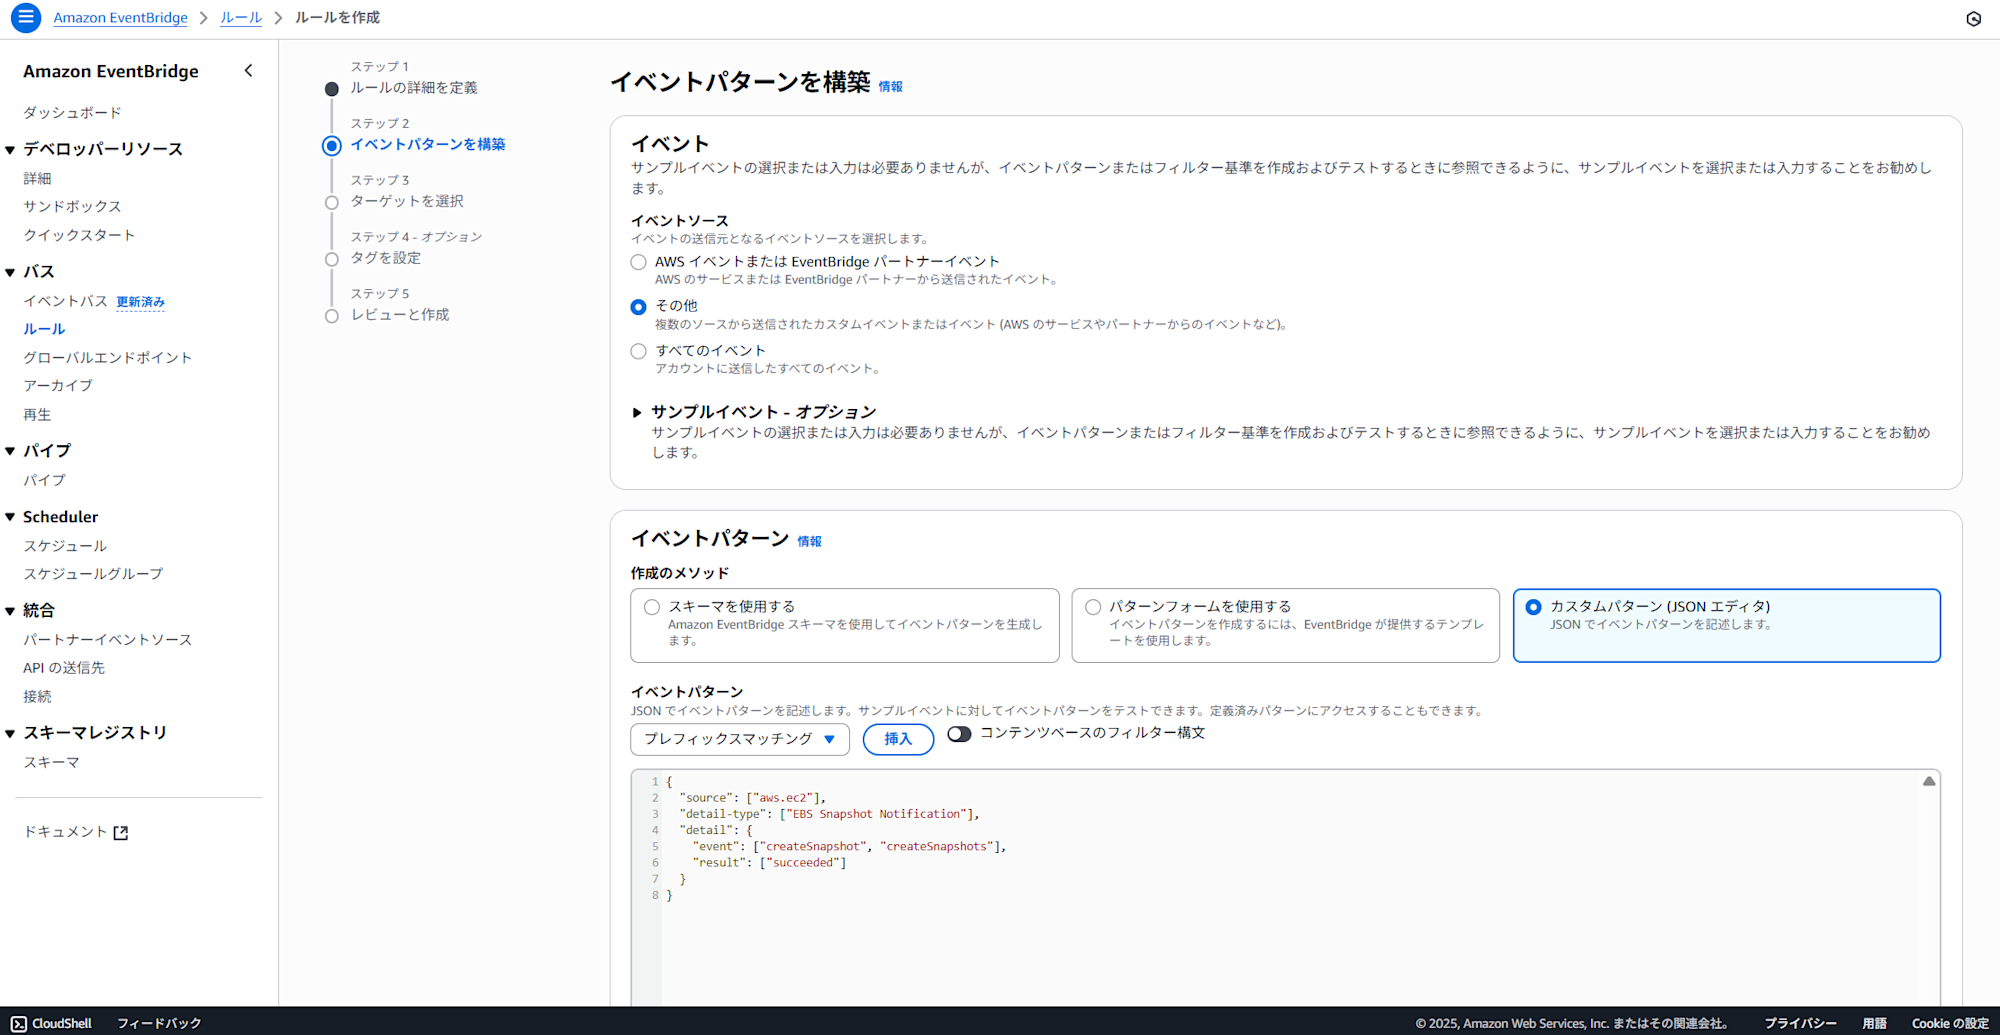
Task: Toggle コンテンツベースのフィルター構文 switch
Action: tap(959, 734)
